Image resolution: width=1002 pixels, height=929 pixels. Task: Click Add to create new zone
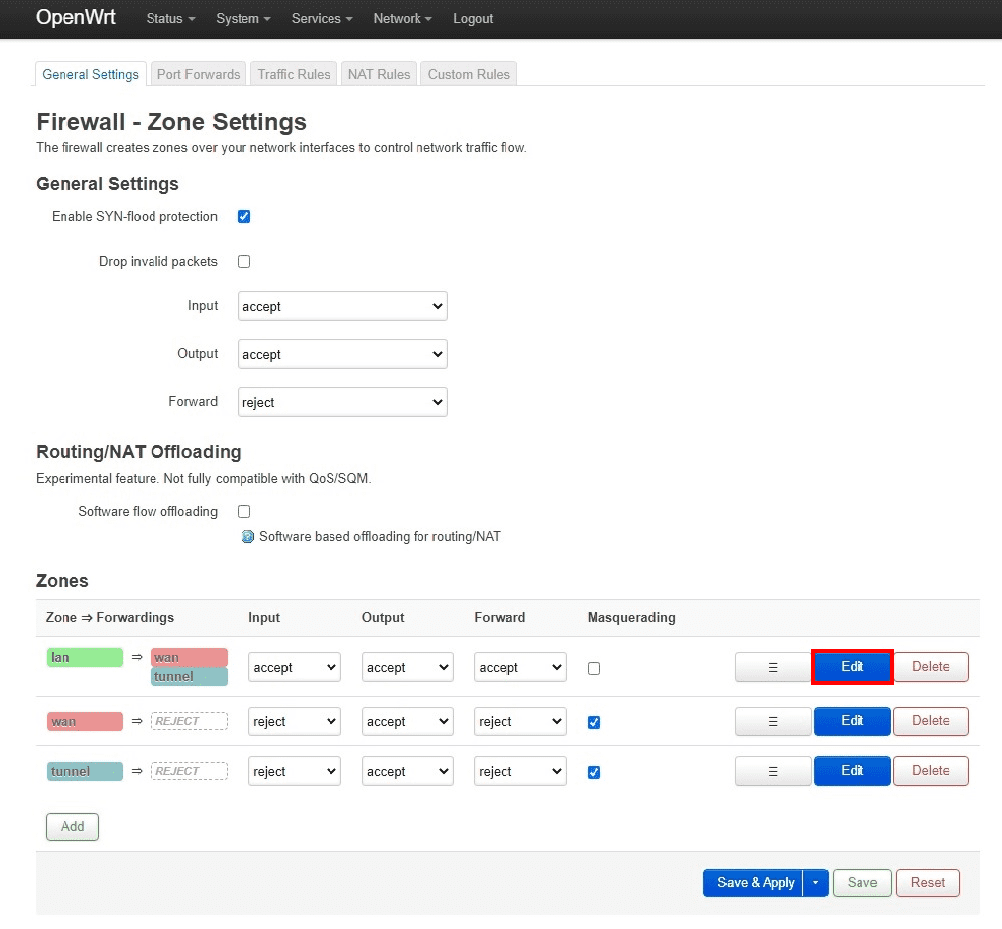tap(72, 827)
